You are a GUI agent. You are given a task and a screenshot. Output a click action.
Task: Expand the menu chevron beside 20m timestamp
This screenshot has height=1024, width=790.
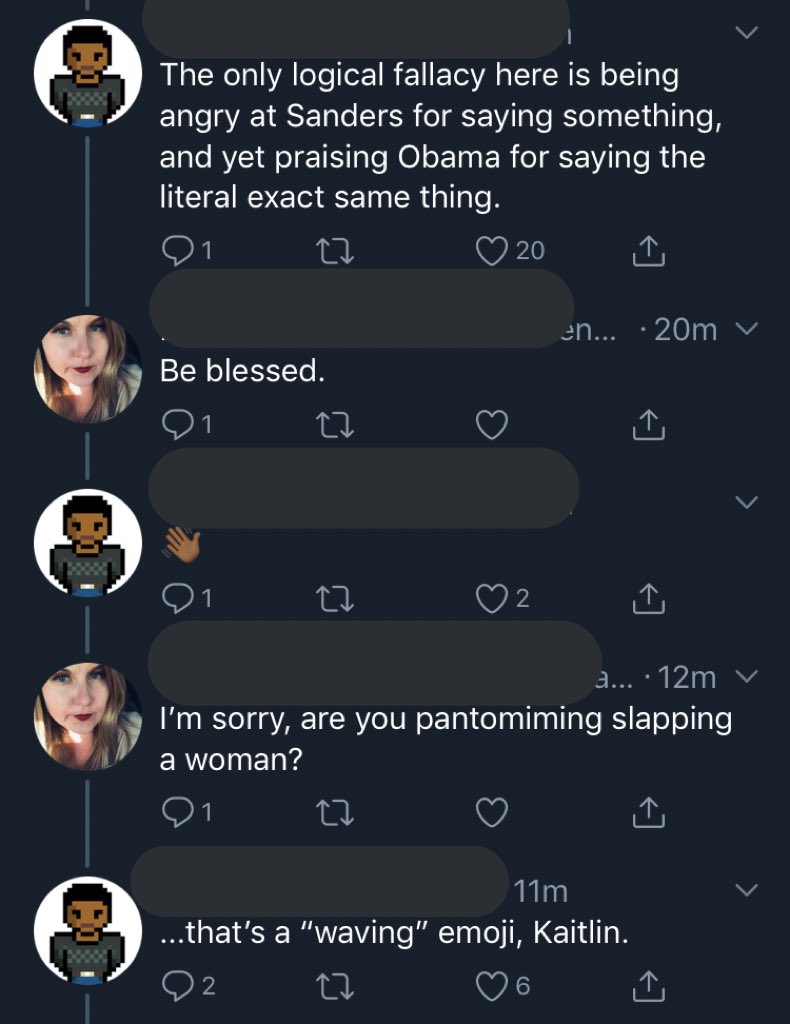[746, 329]
